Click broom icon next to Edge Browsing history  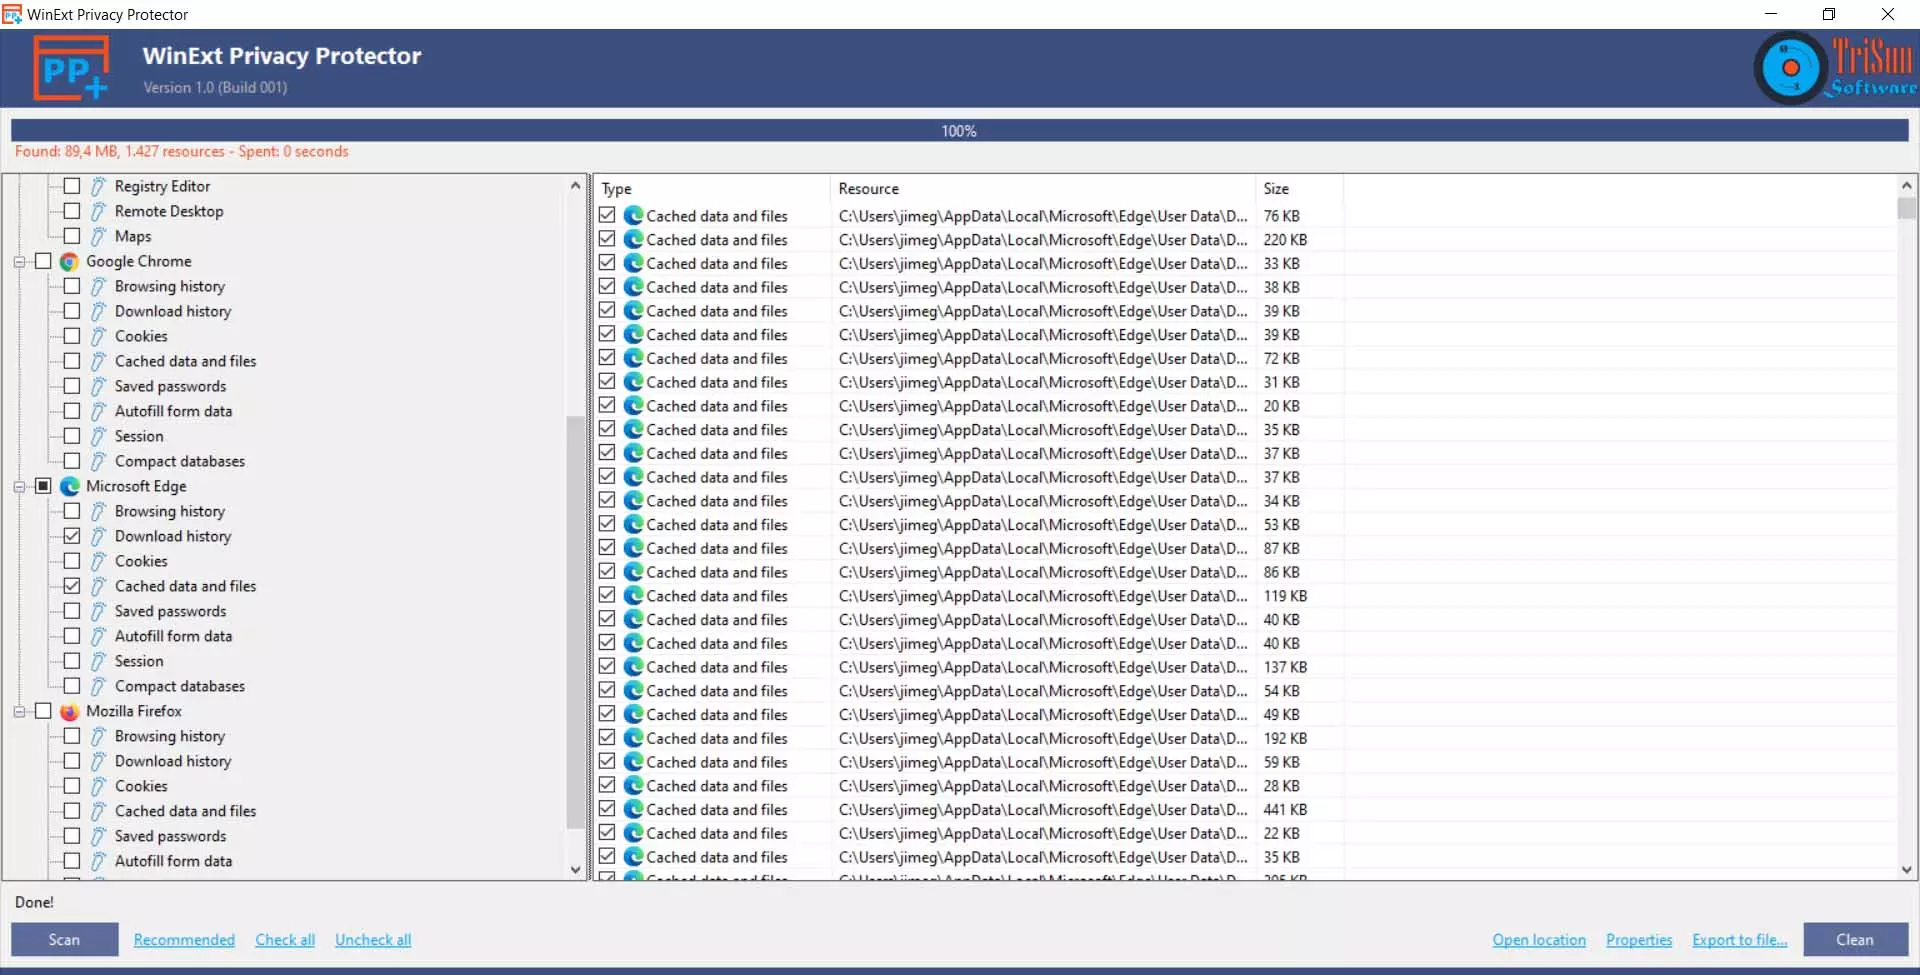(x=98, y=511)
